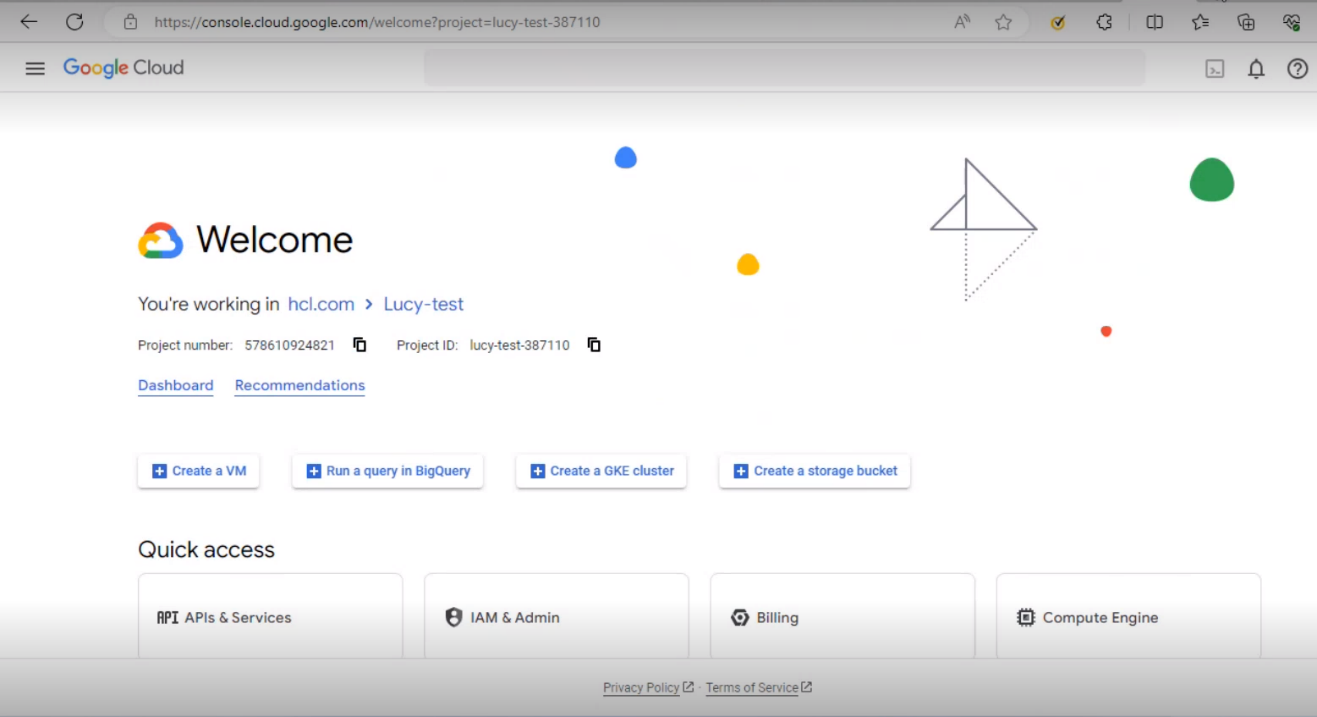Click the shield icon on IAM & Admin card
The image size is (1317, 717).
tap(454, 617)
